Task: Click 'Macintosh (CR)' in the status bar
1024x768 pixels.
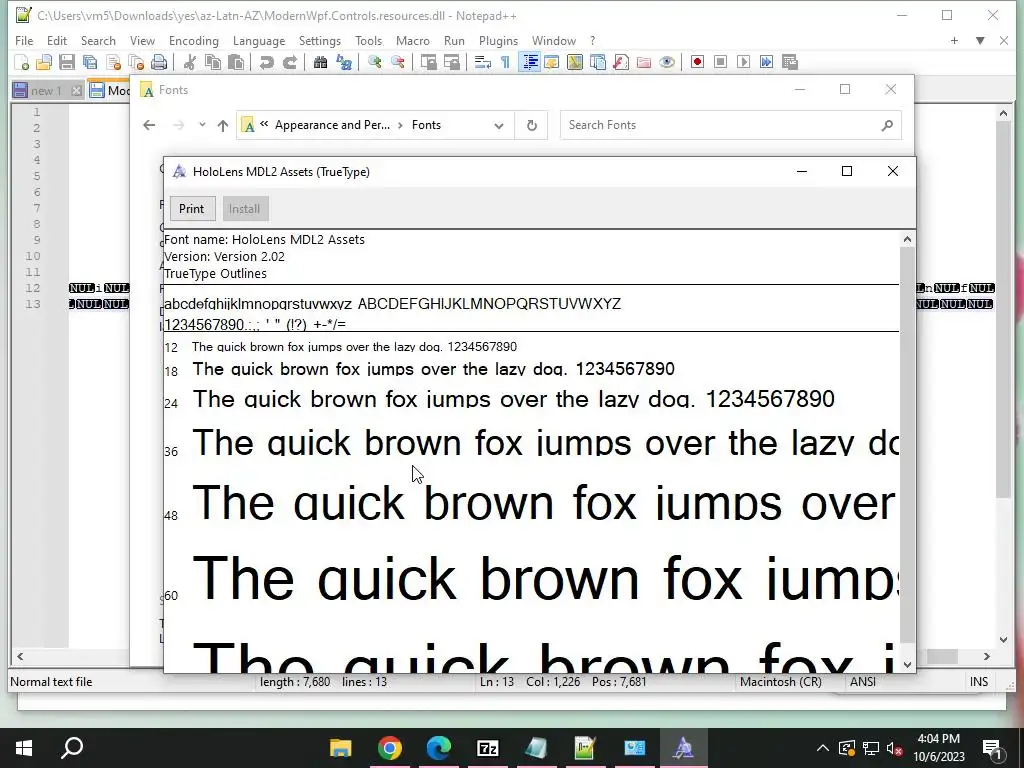Action: coord(780,682)
